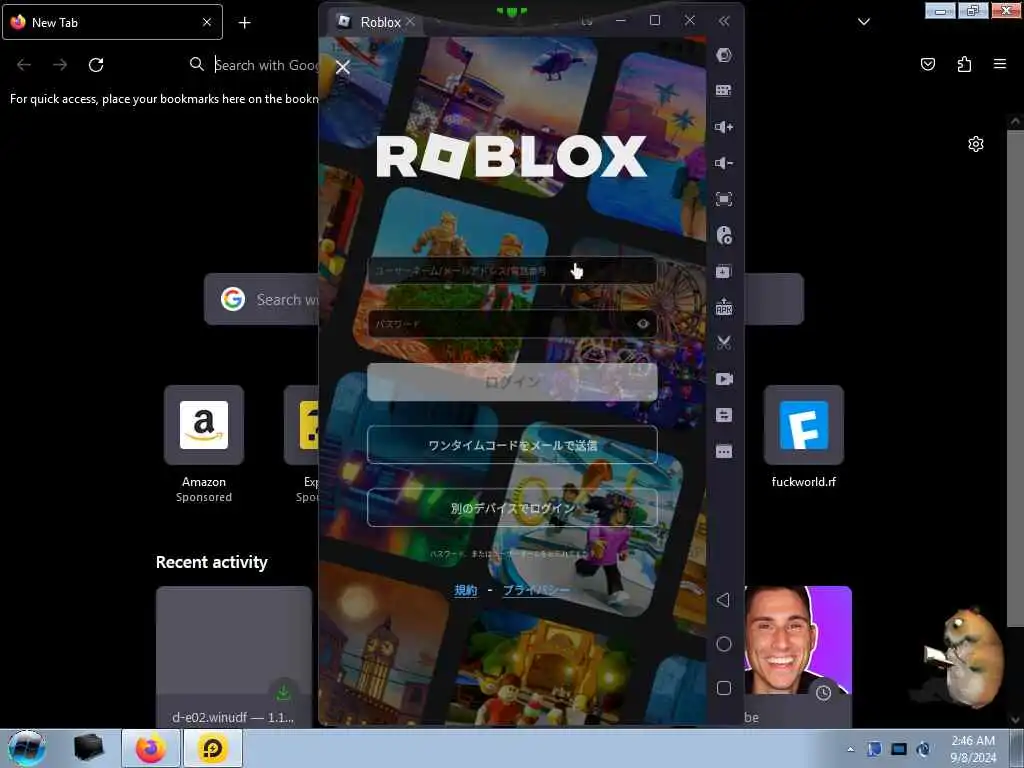This screenshot has width=1024, height=768.
Task: Close Roblox login screen with X icon
Action: (x=343, y=67)
